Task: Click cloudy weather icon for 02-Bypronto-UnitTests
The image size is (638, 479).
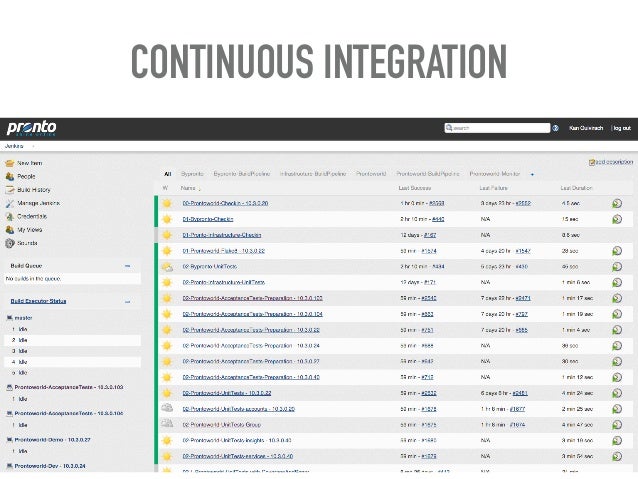Action: click(x=167, y=267)
